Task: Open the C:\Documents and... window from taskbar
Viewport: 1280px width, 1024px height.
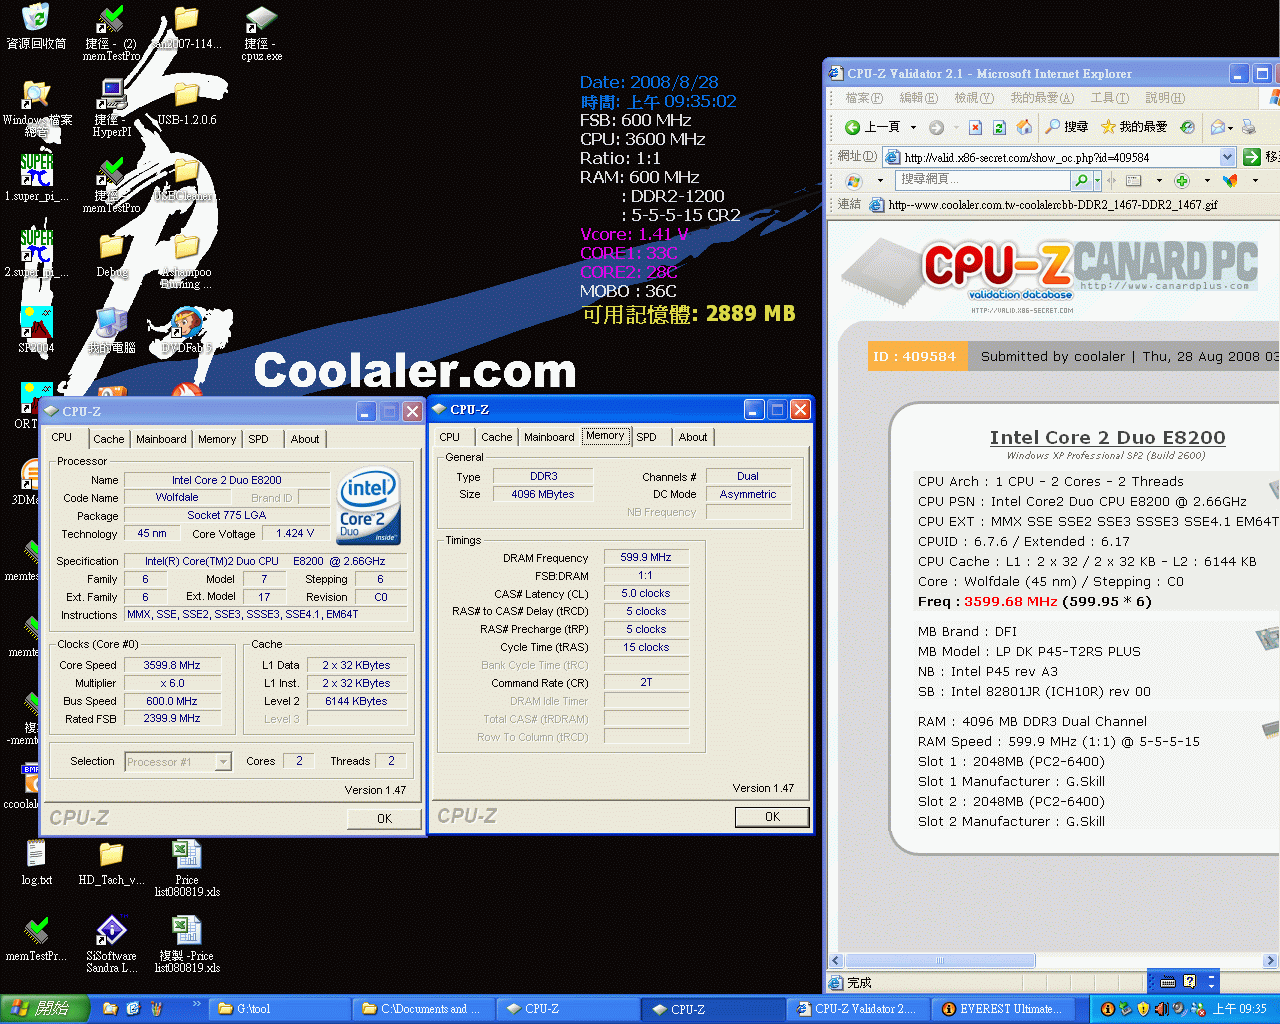Action: coord(424,1009)
